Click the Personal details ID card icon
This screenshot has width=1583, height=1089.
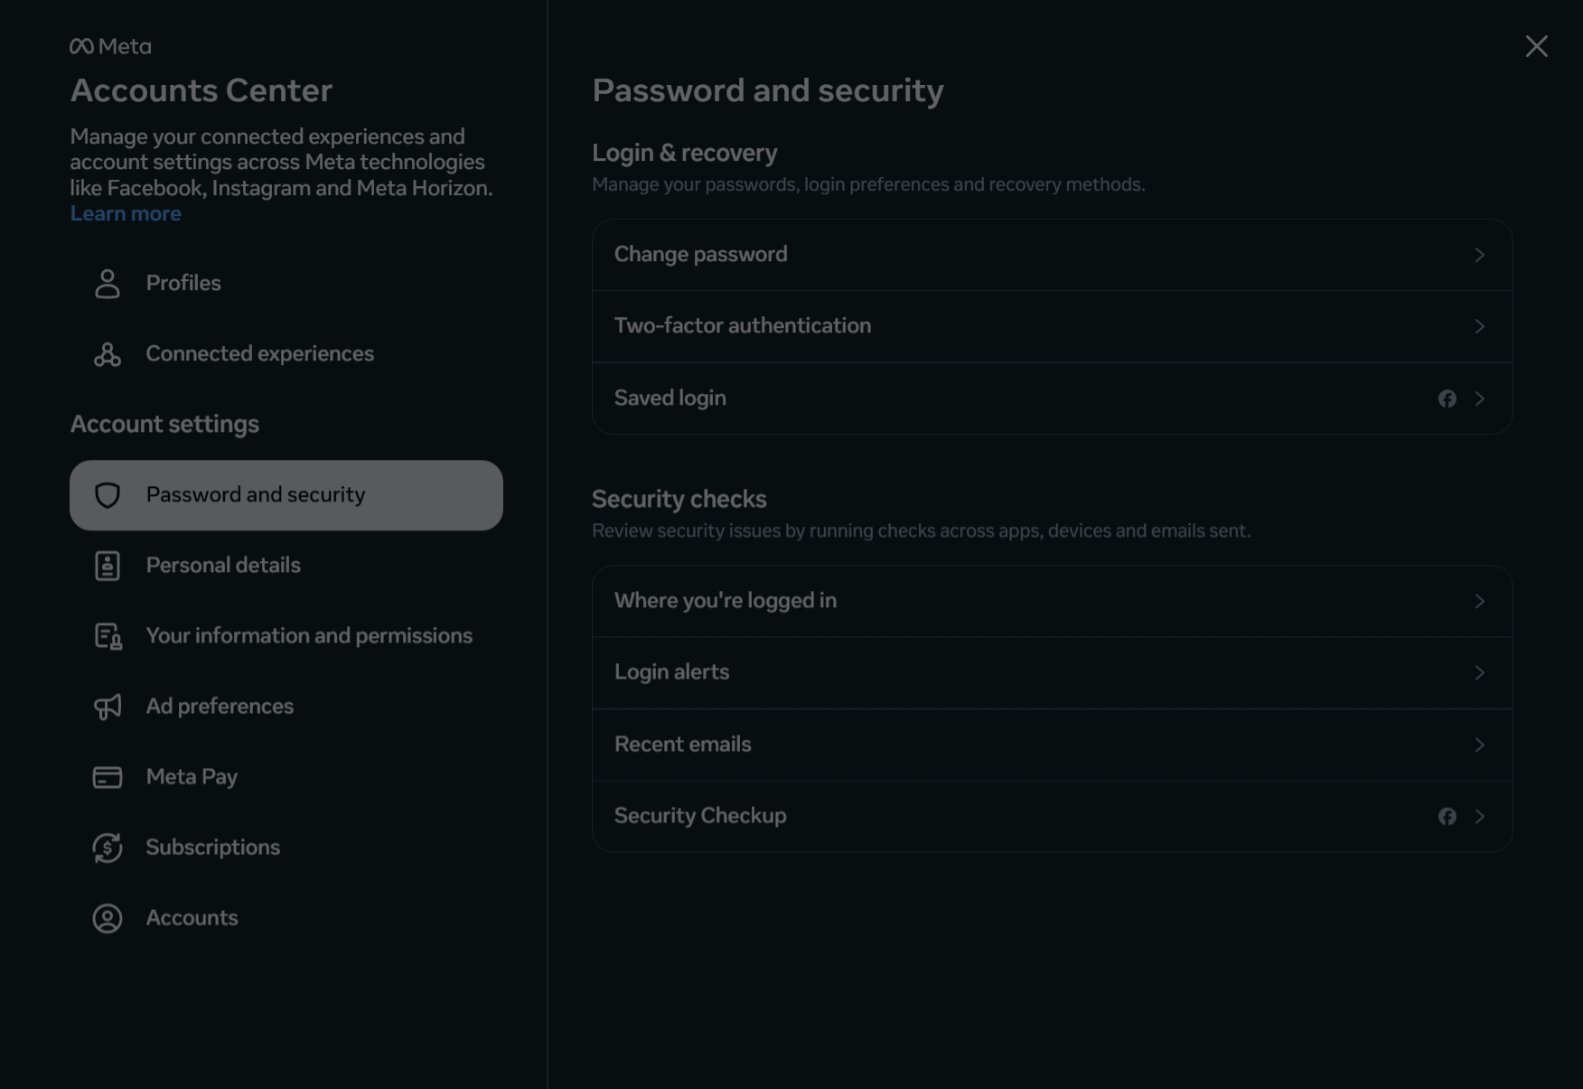(x=107, y=566)
